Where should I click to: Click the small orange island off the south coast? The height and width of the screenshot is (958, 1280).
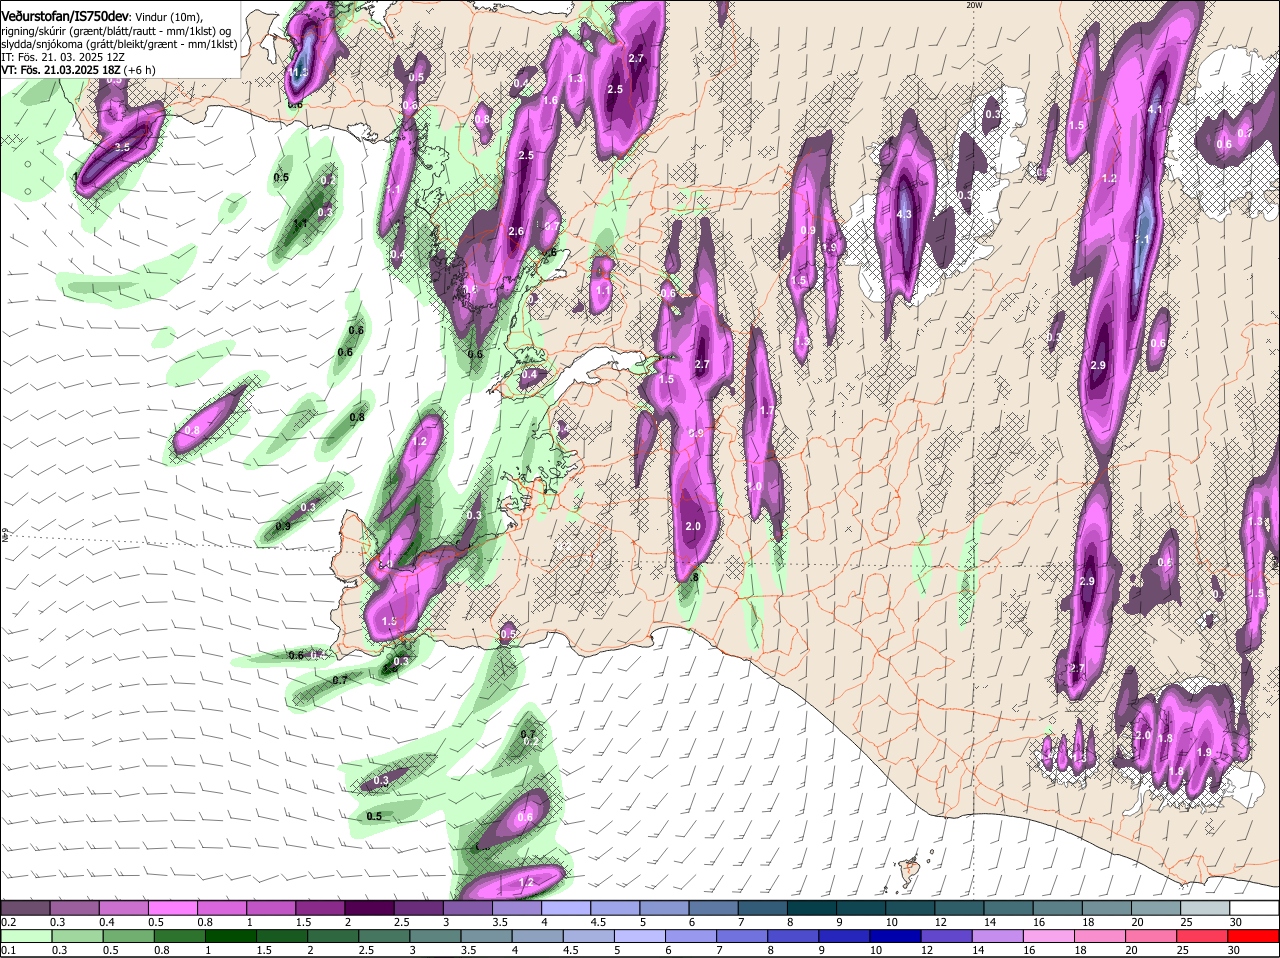point(909,871)
